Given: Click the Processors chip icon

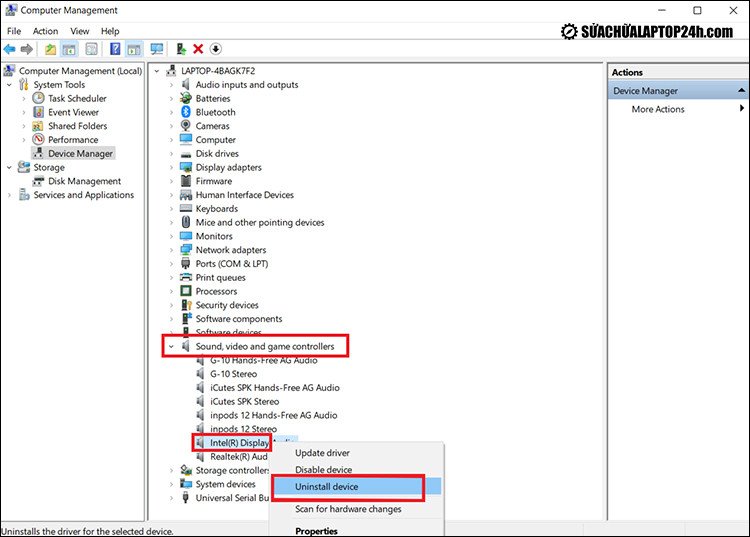Looking at the screenshot, I should pyautogui.click(x=186, y=291).
